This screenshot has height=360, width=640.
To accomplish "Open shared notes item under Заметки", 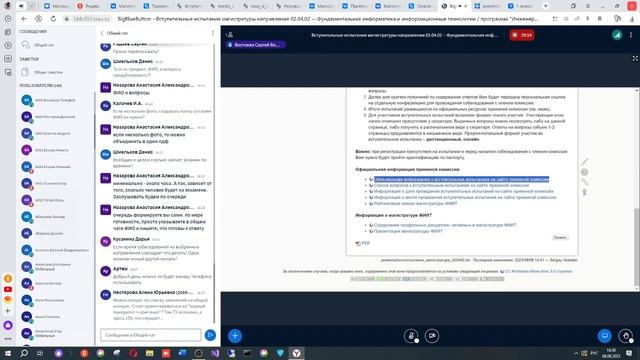I will tap(42, 72).
